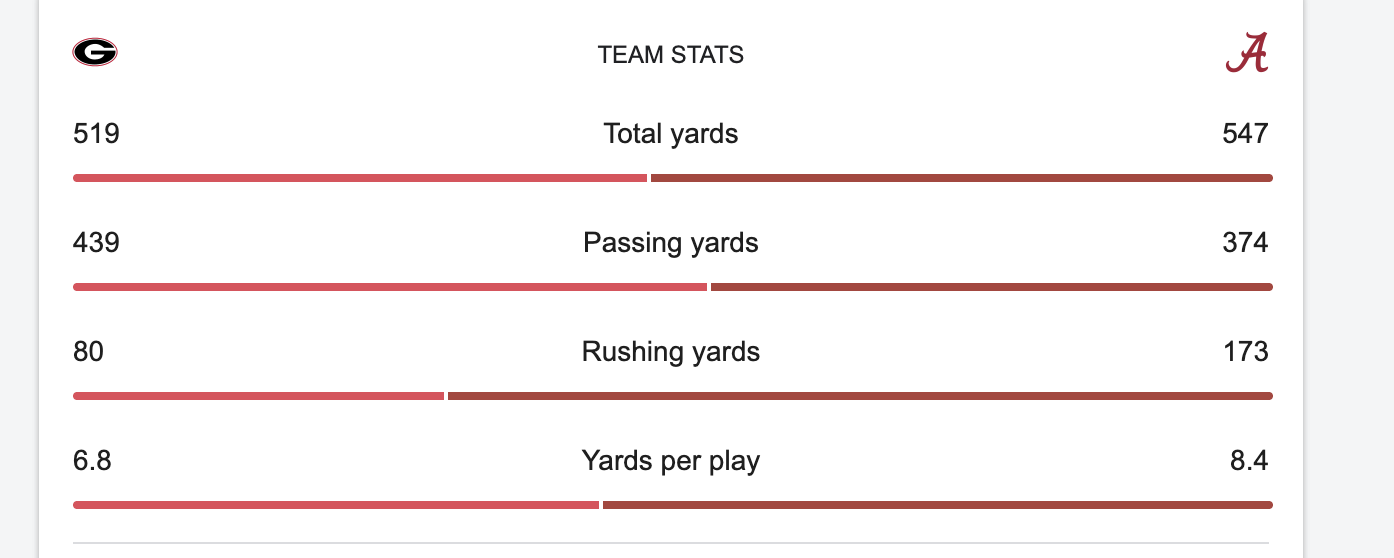This screenshot has height=558, width=1394.
Task: Select the Yards per play label
Action: (670, 461)
